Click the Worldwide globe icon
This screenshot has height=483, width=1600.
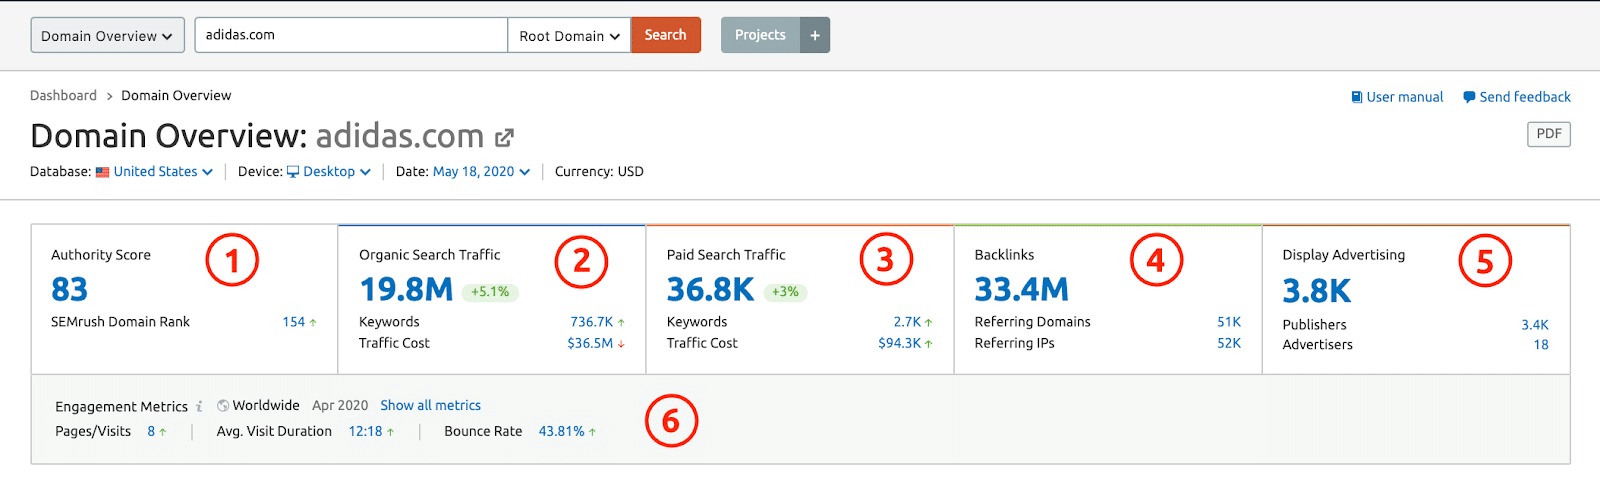[223, 406]
